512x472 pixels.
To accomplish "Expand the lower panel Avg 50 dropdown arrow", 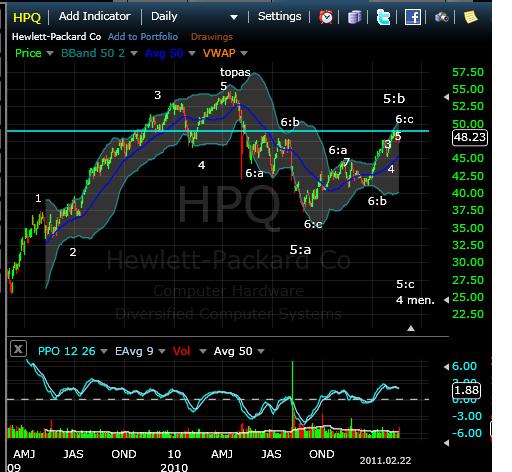I will point(261,351).
